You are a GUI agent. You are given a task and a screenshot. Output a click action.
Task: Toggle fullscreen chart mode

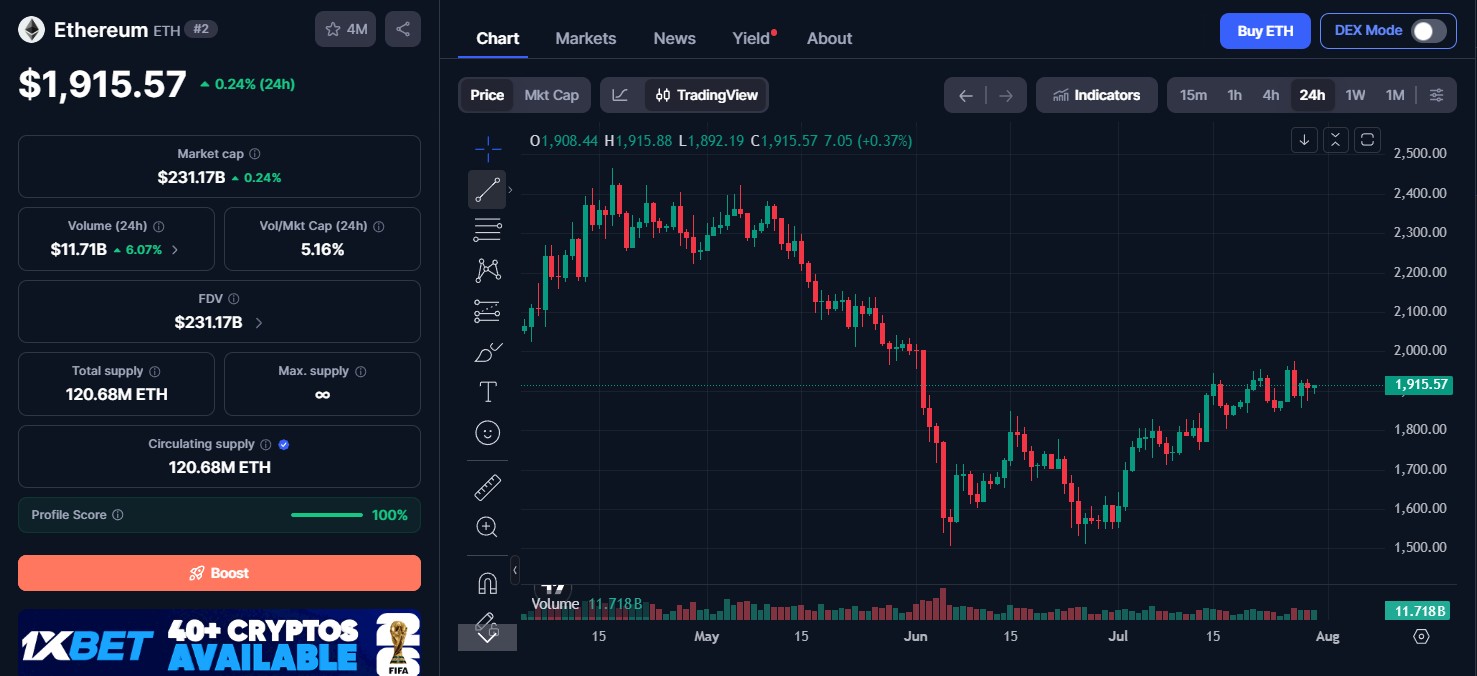point(1367,140)
